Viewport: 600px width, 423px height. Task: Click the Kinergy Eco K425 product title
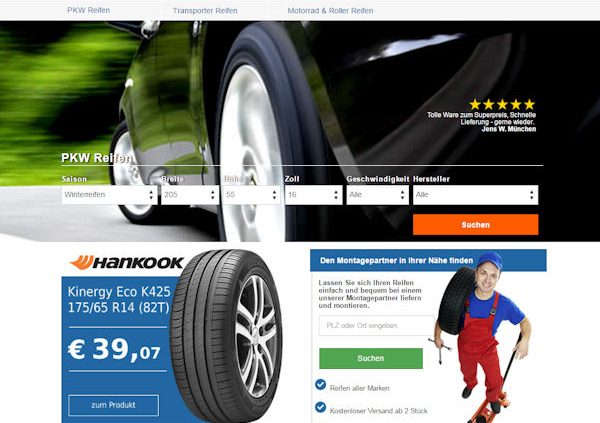(119, 299)
